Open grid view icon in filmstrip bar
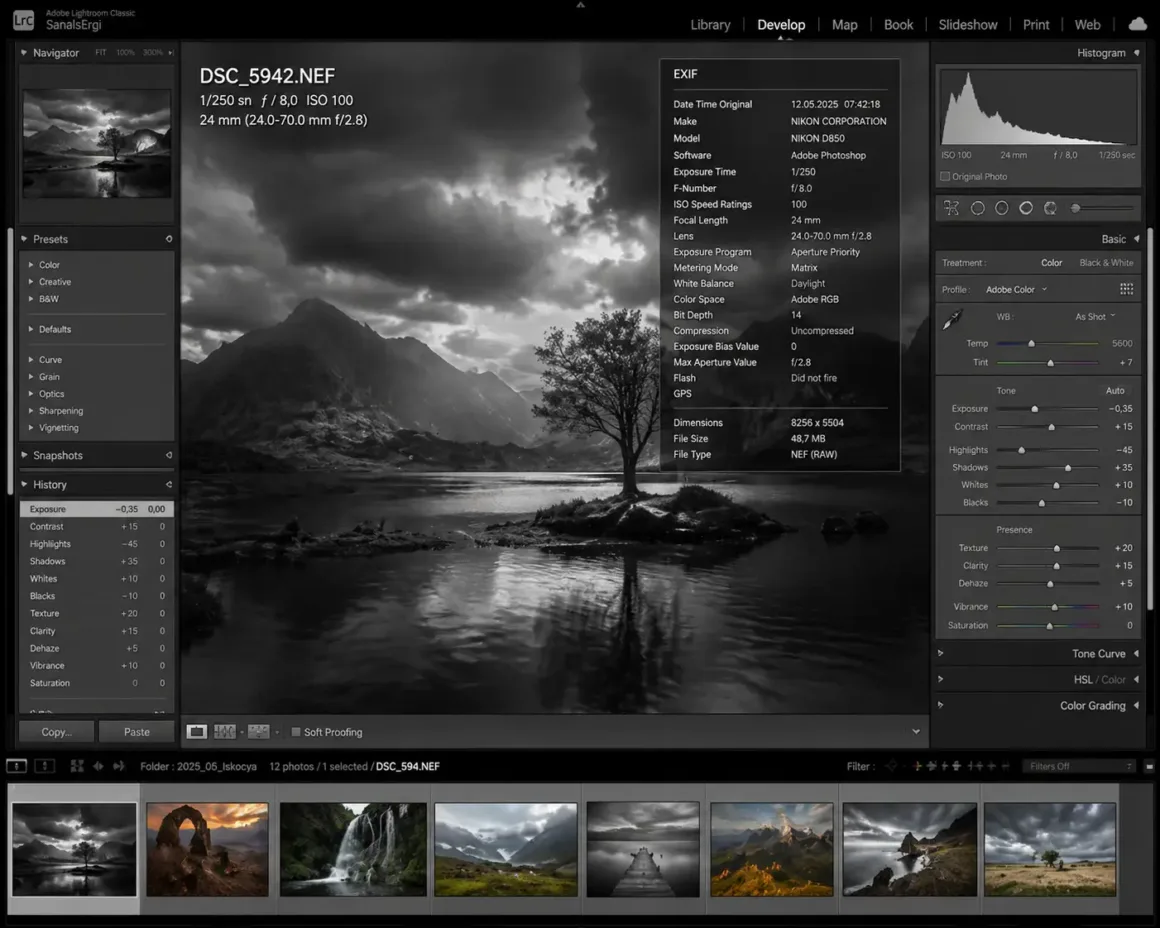 77,766
